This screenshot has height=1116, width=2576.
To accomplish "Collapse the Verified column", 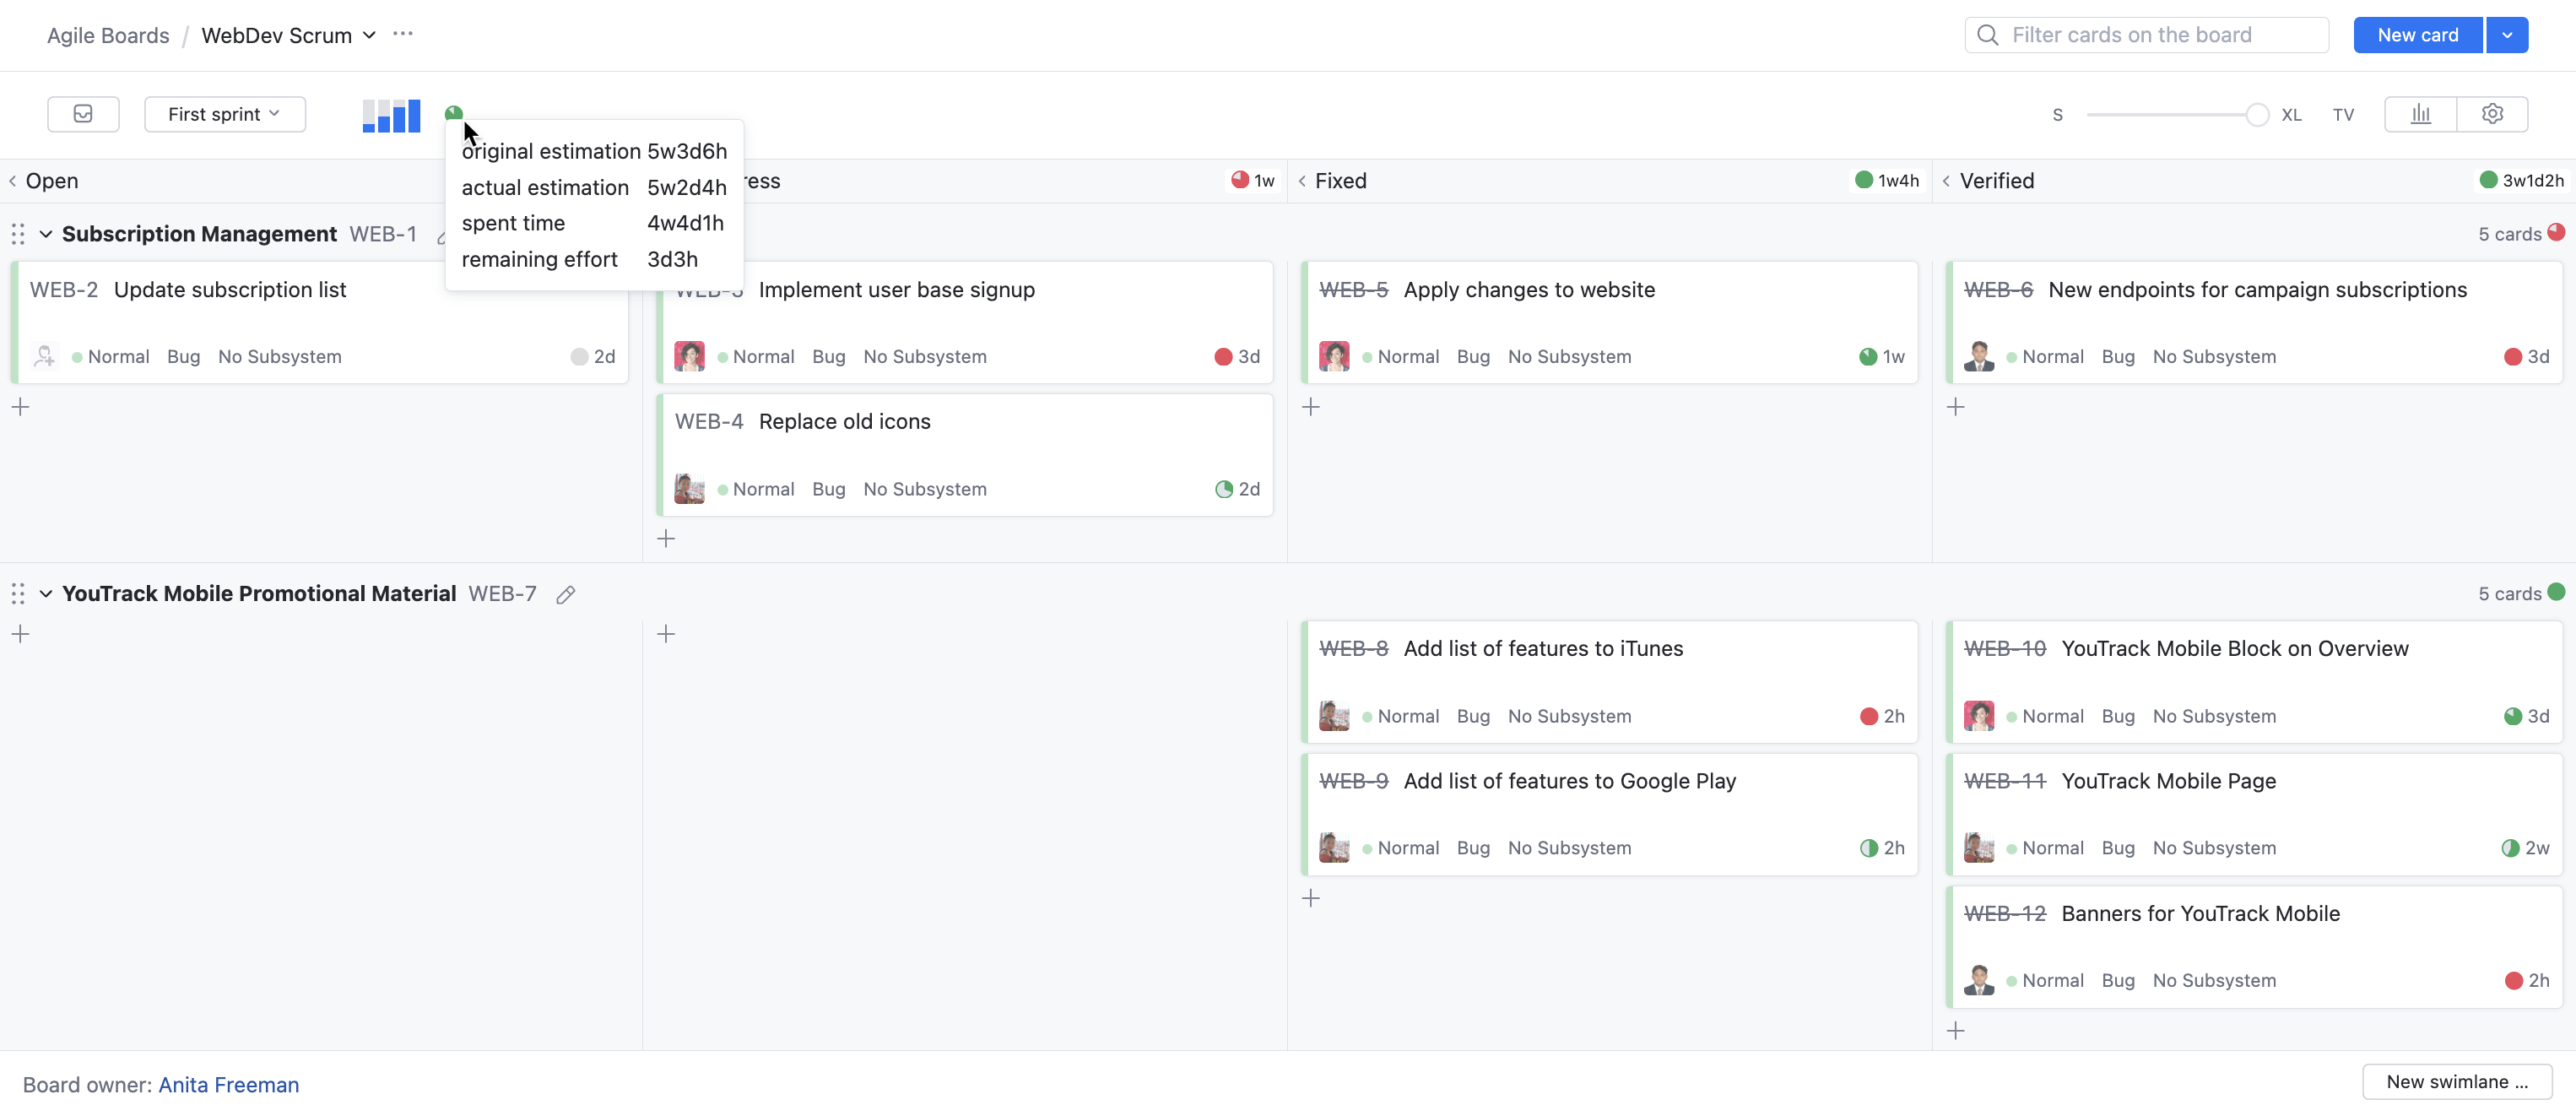I will point(1946,181).
